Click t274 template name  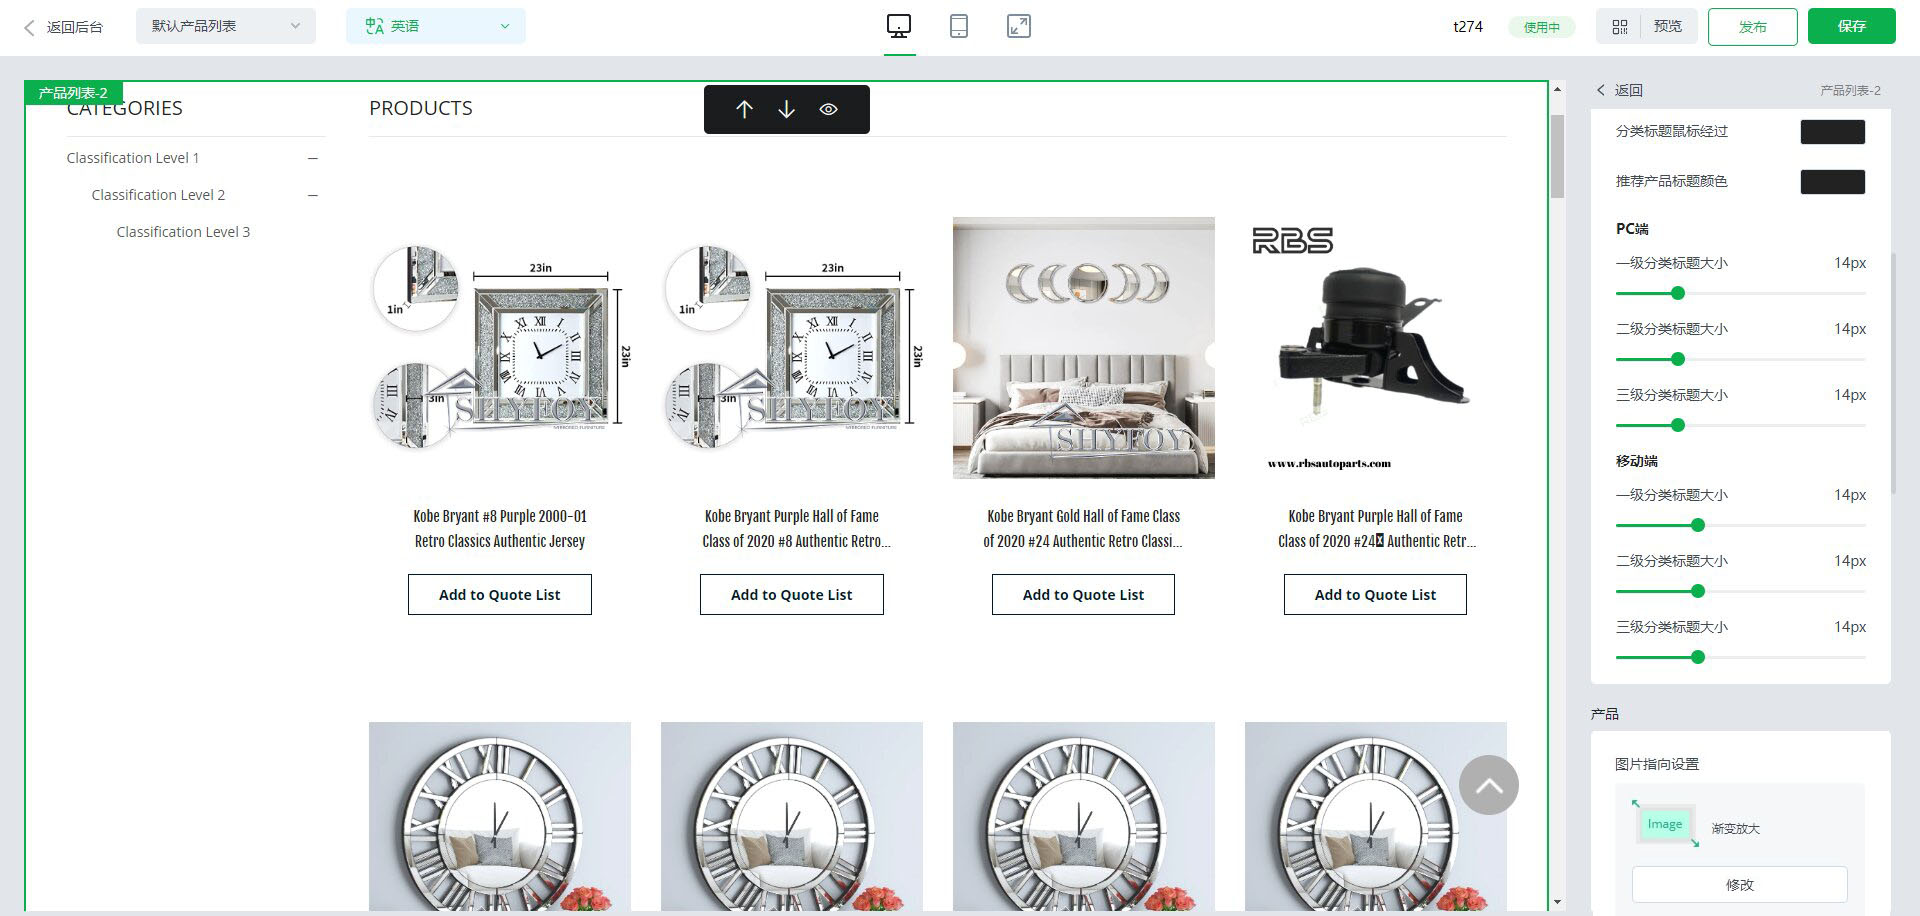coord(1467,27)
